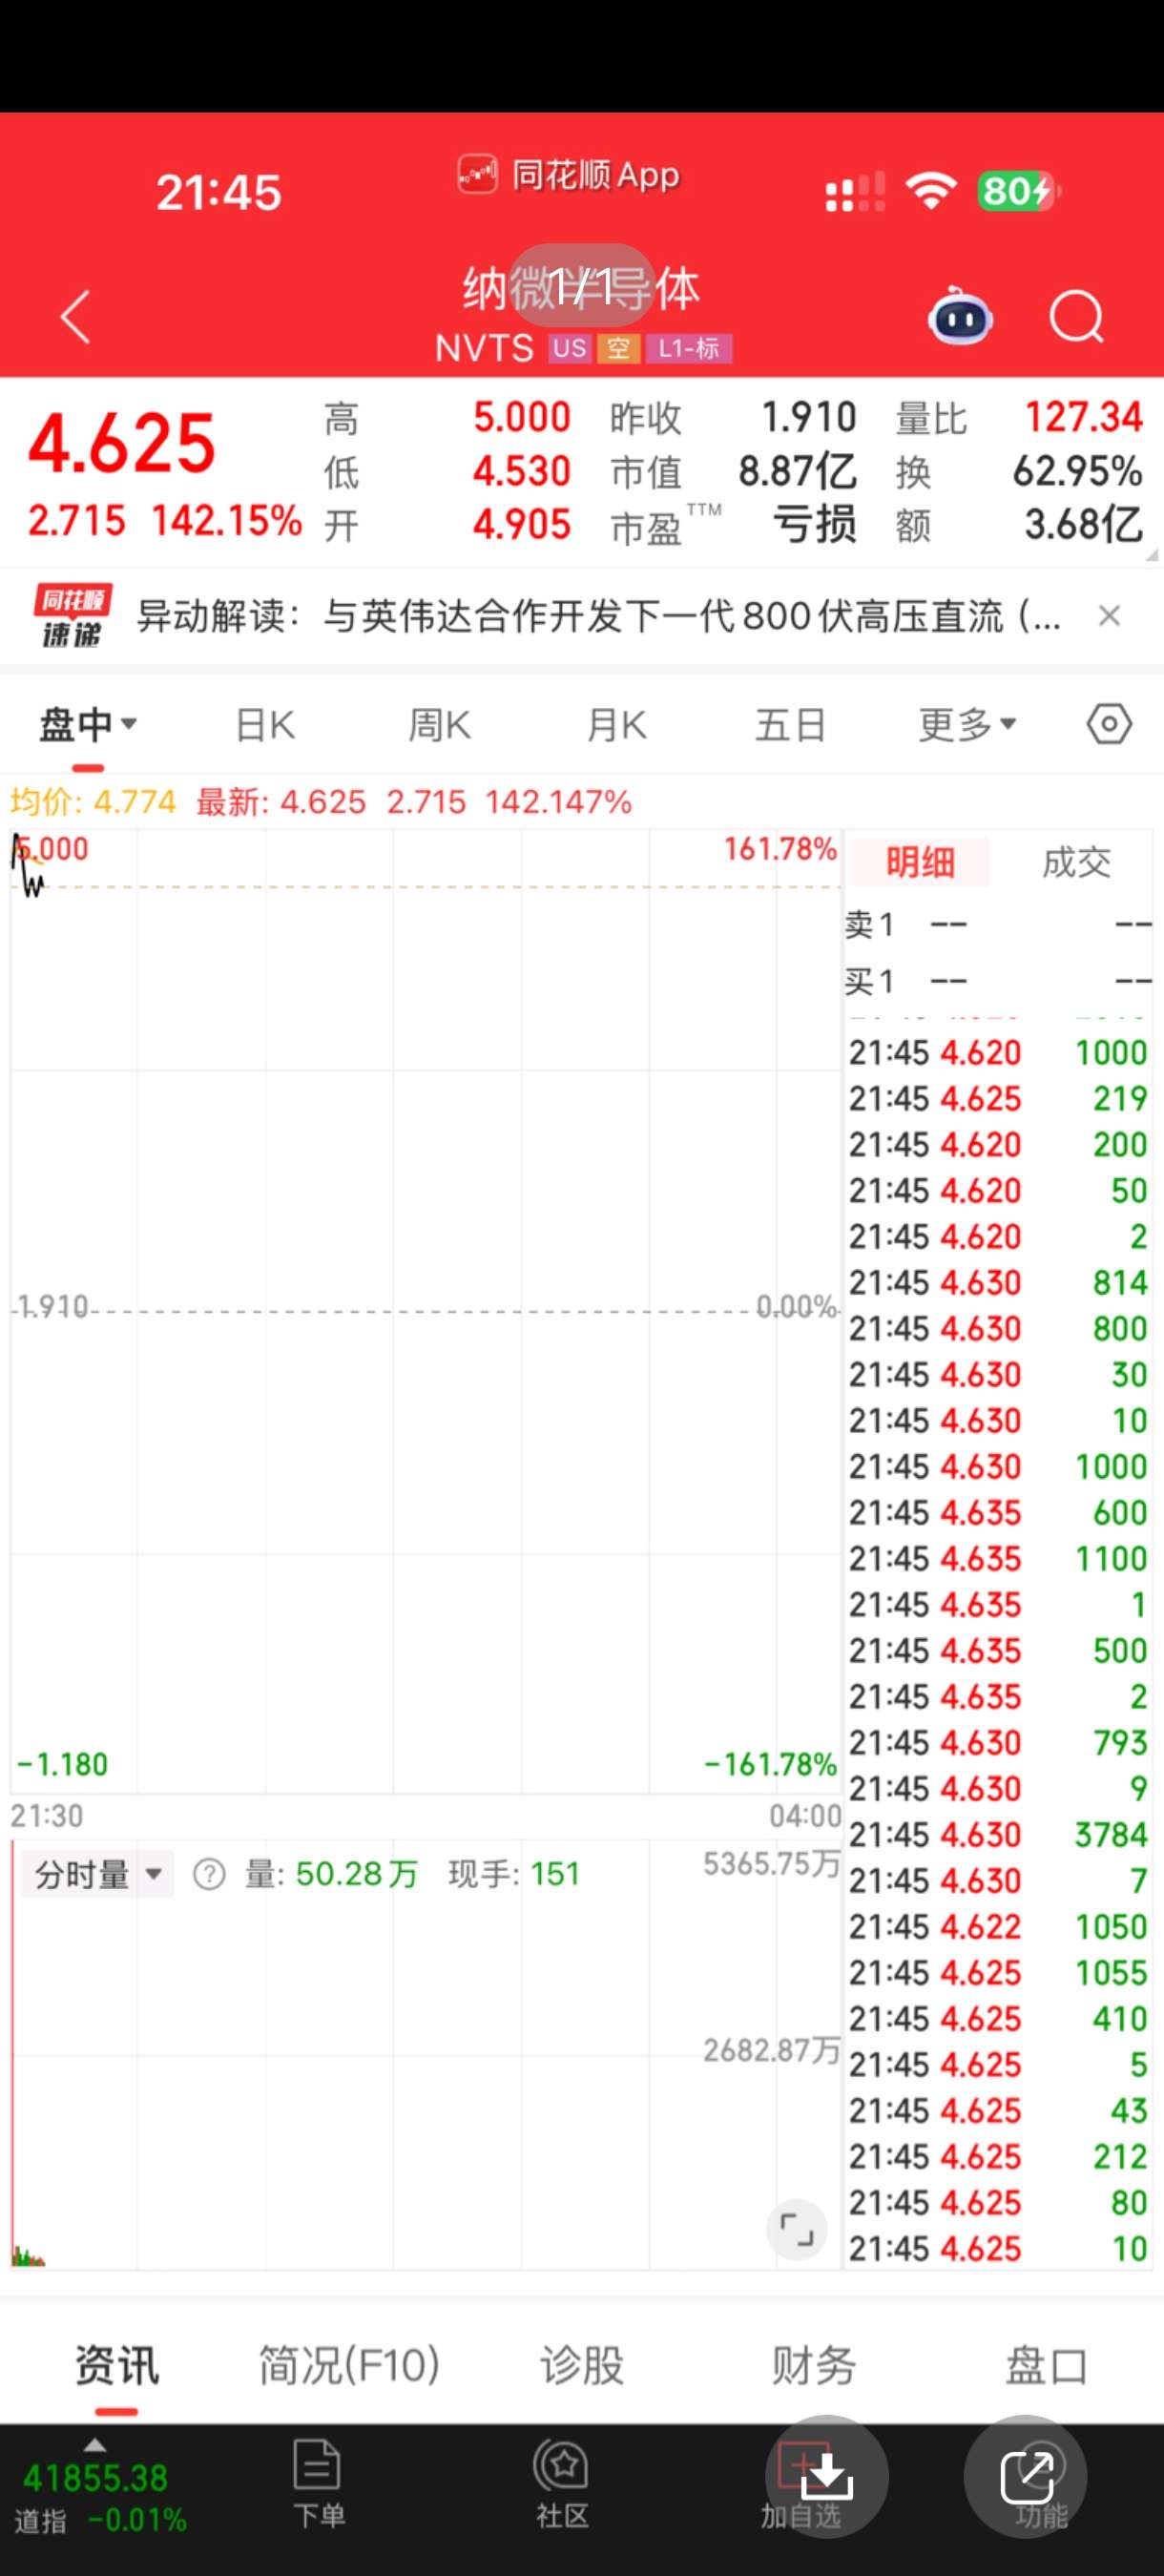Tap the share floating button
Viewport: 1164px width, 2576px height.
coord(1026,2476)
